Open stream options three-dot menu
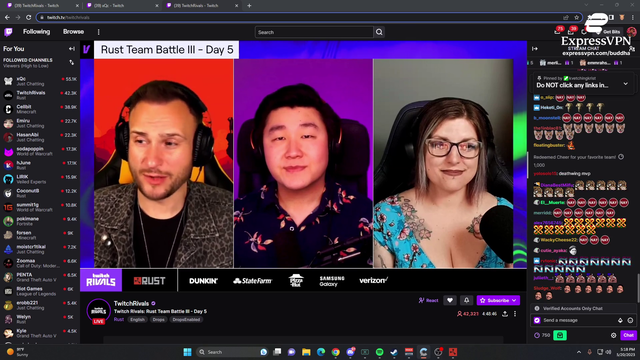The image size is (640, 360). point(515,314)
